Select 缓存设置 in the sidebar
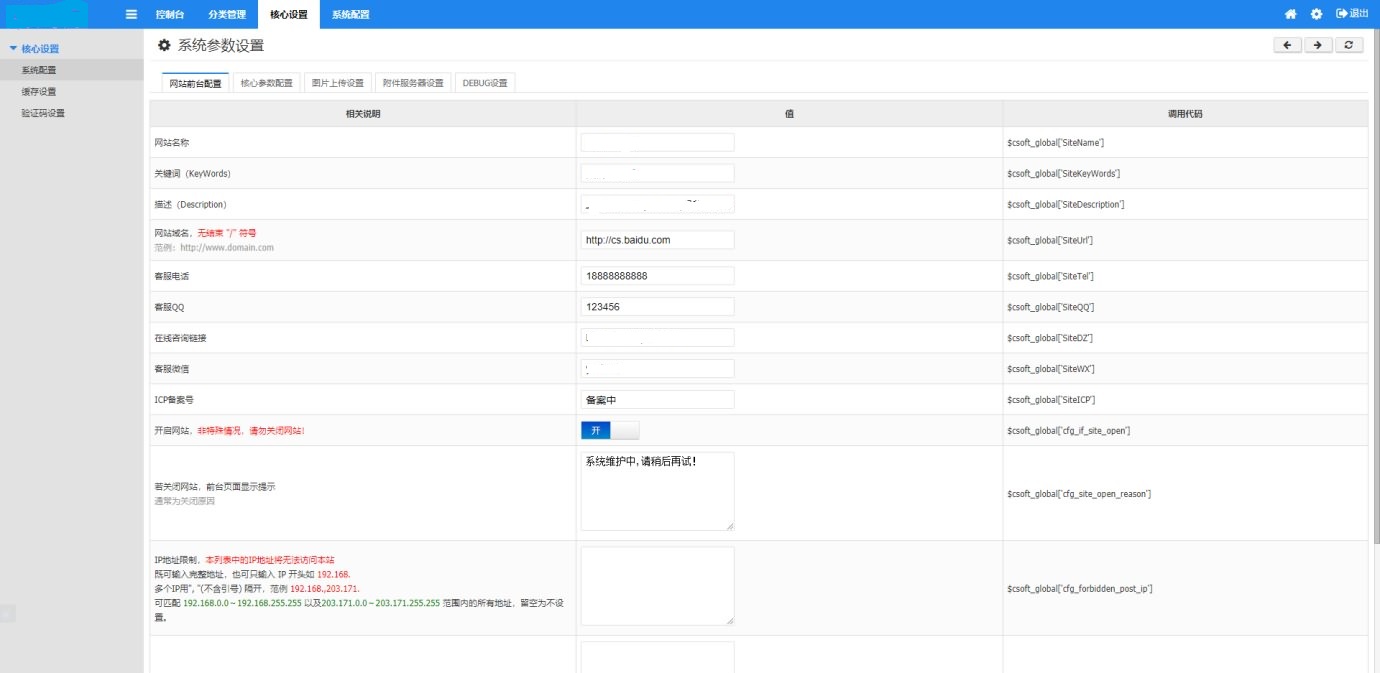This screenshot has width=1380, height=673. point(39,91)
